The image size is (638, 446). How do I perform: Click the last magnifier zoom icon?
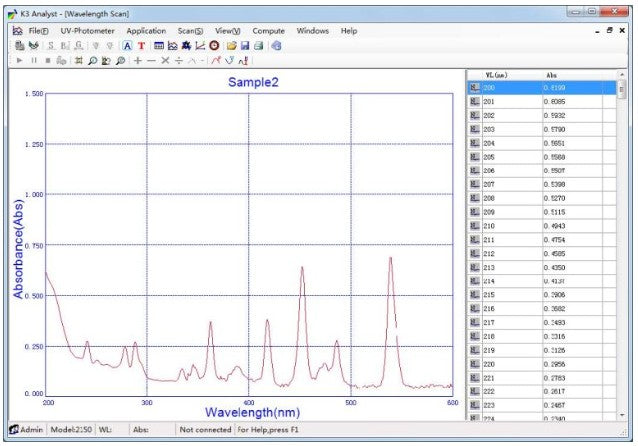[120, 61]
